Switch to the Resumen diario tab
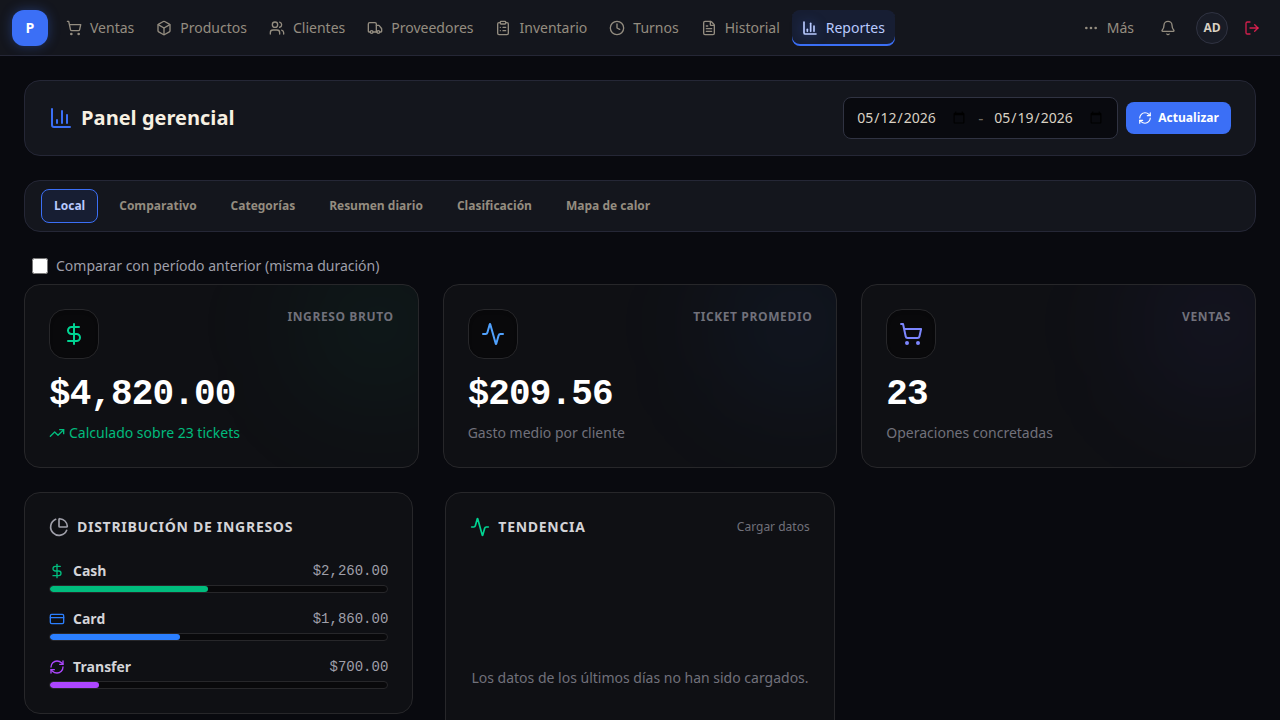1280x720 pixels. tap(376, 206)
